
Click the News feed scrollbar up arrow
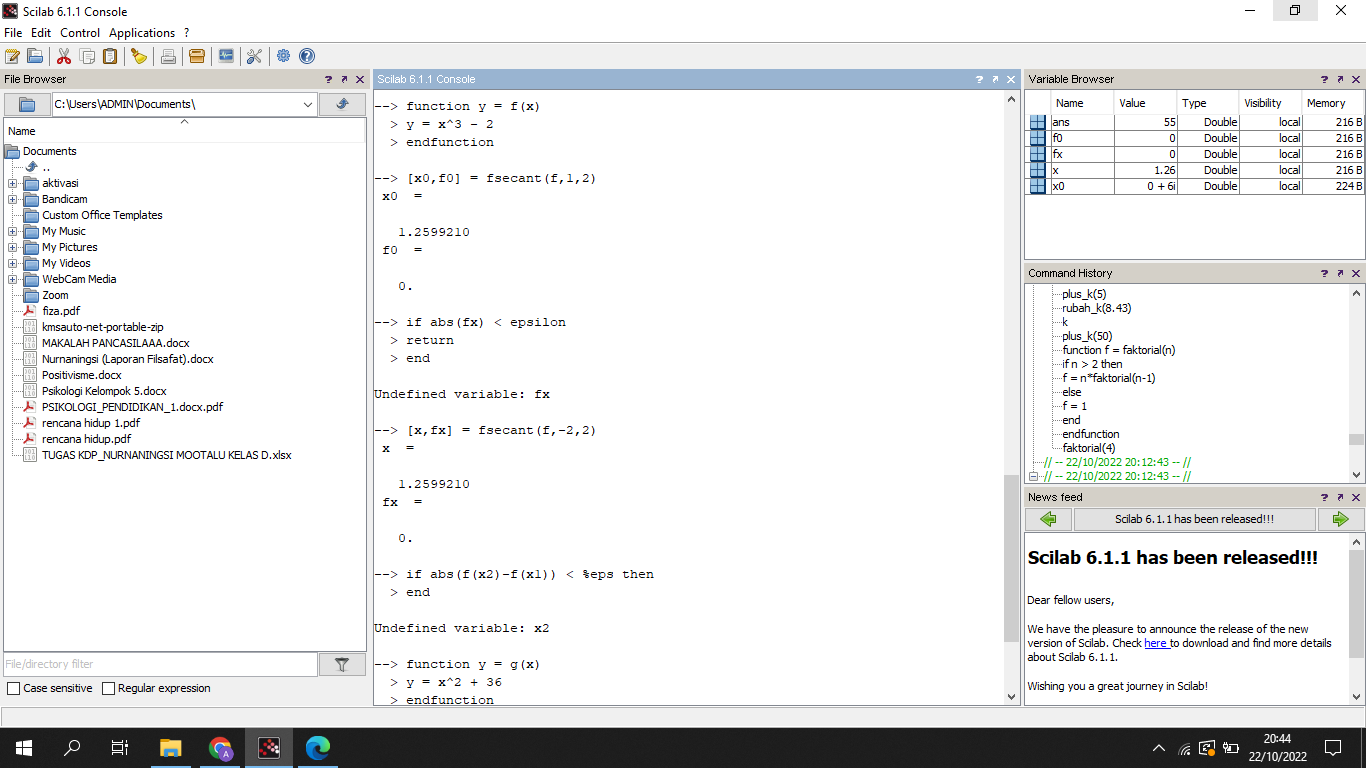pyautogui.click(x=1356, y=542)
